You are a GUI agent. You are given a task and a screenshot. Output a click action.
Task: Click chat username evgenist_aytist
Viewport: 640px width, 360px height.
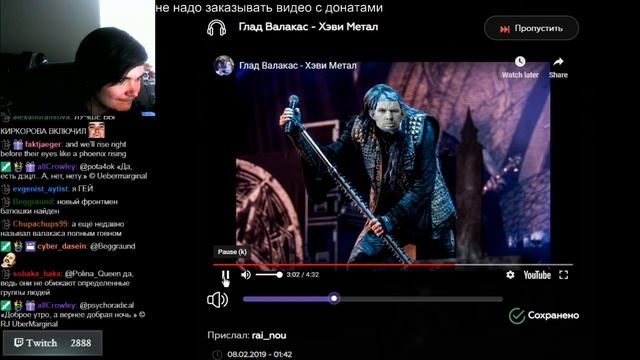point(41,189)
